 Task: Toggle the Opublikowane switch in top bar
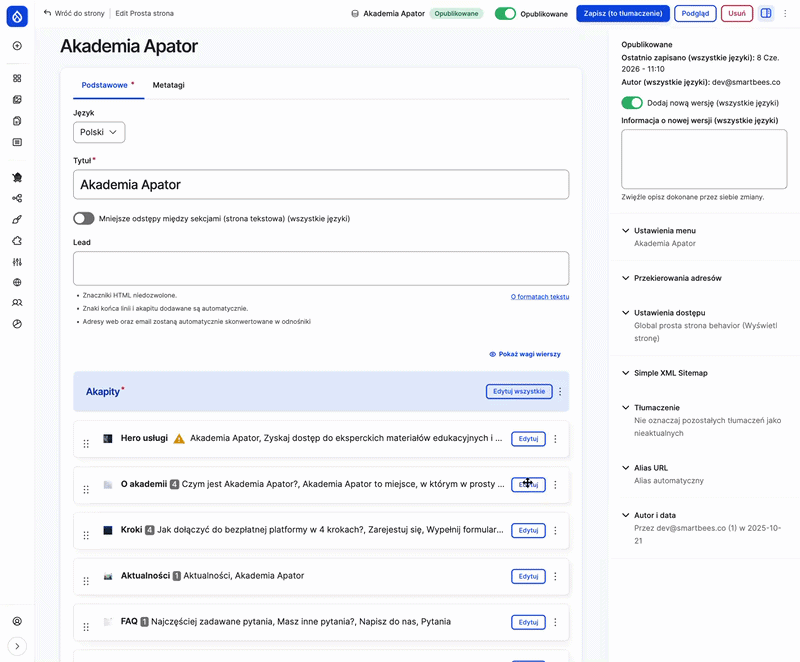(x=505, y=14)
